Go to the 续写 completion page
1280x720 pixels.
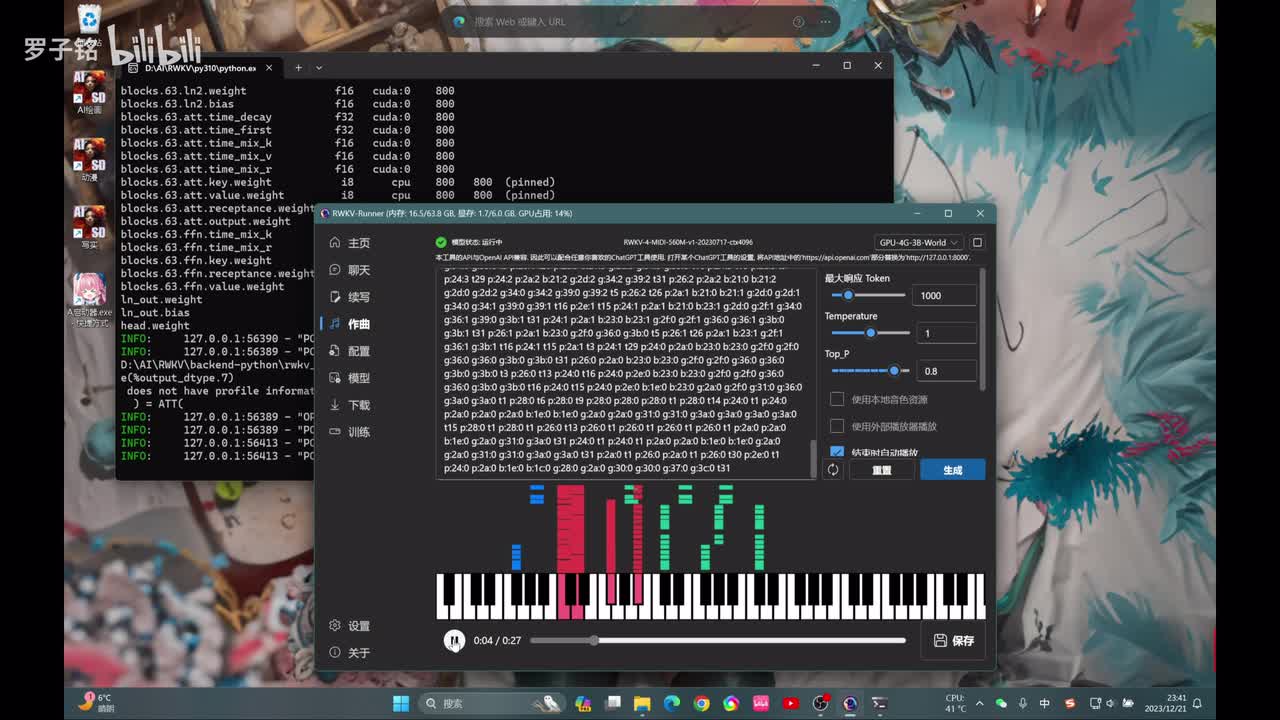(x=350, y=297)
